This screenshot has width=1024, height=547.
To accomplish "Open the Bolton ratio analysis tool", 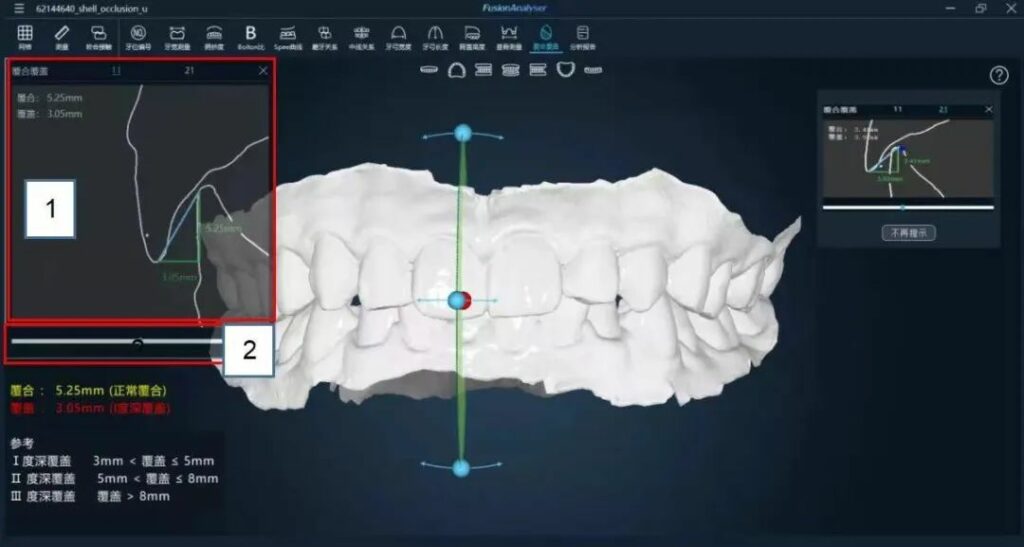I will [250, 37].
